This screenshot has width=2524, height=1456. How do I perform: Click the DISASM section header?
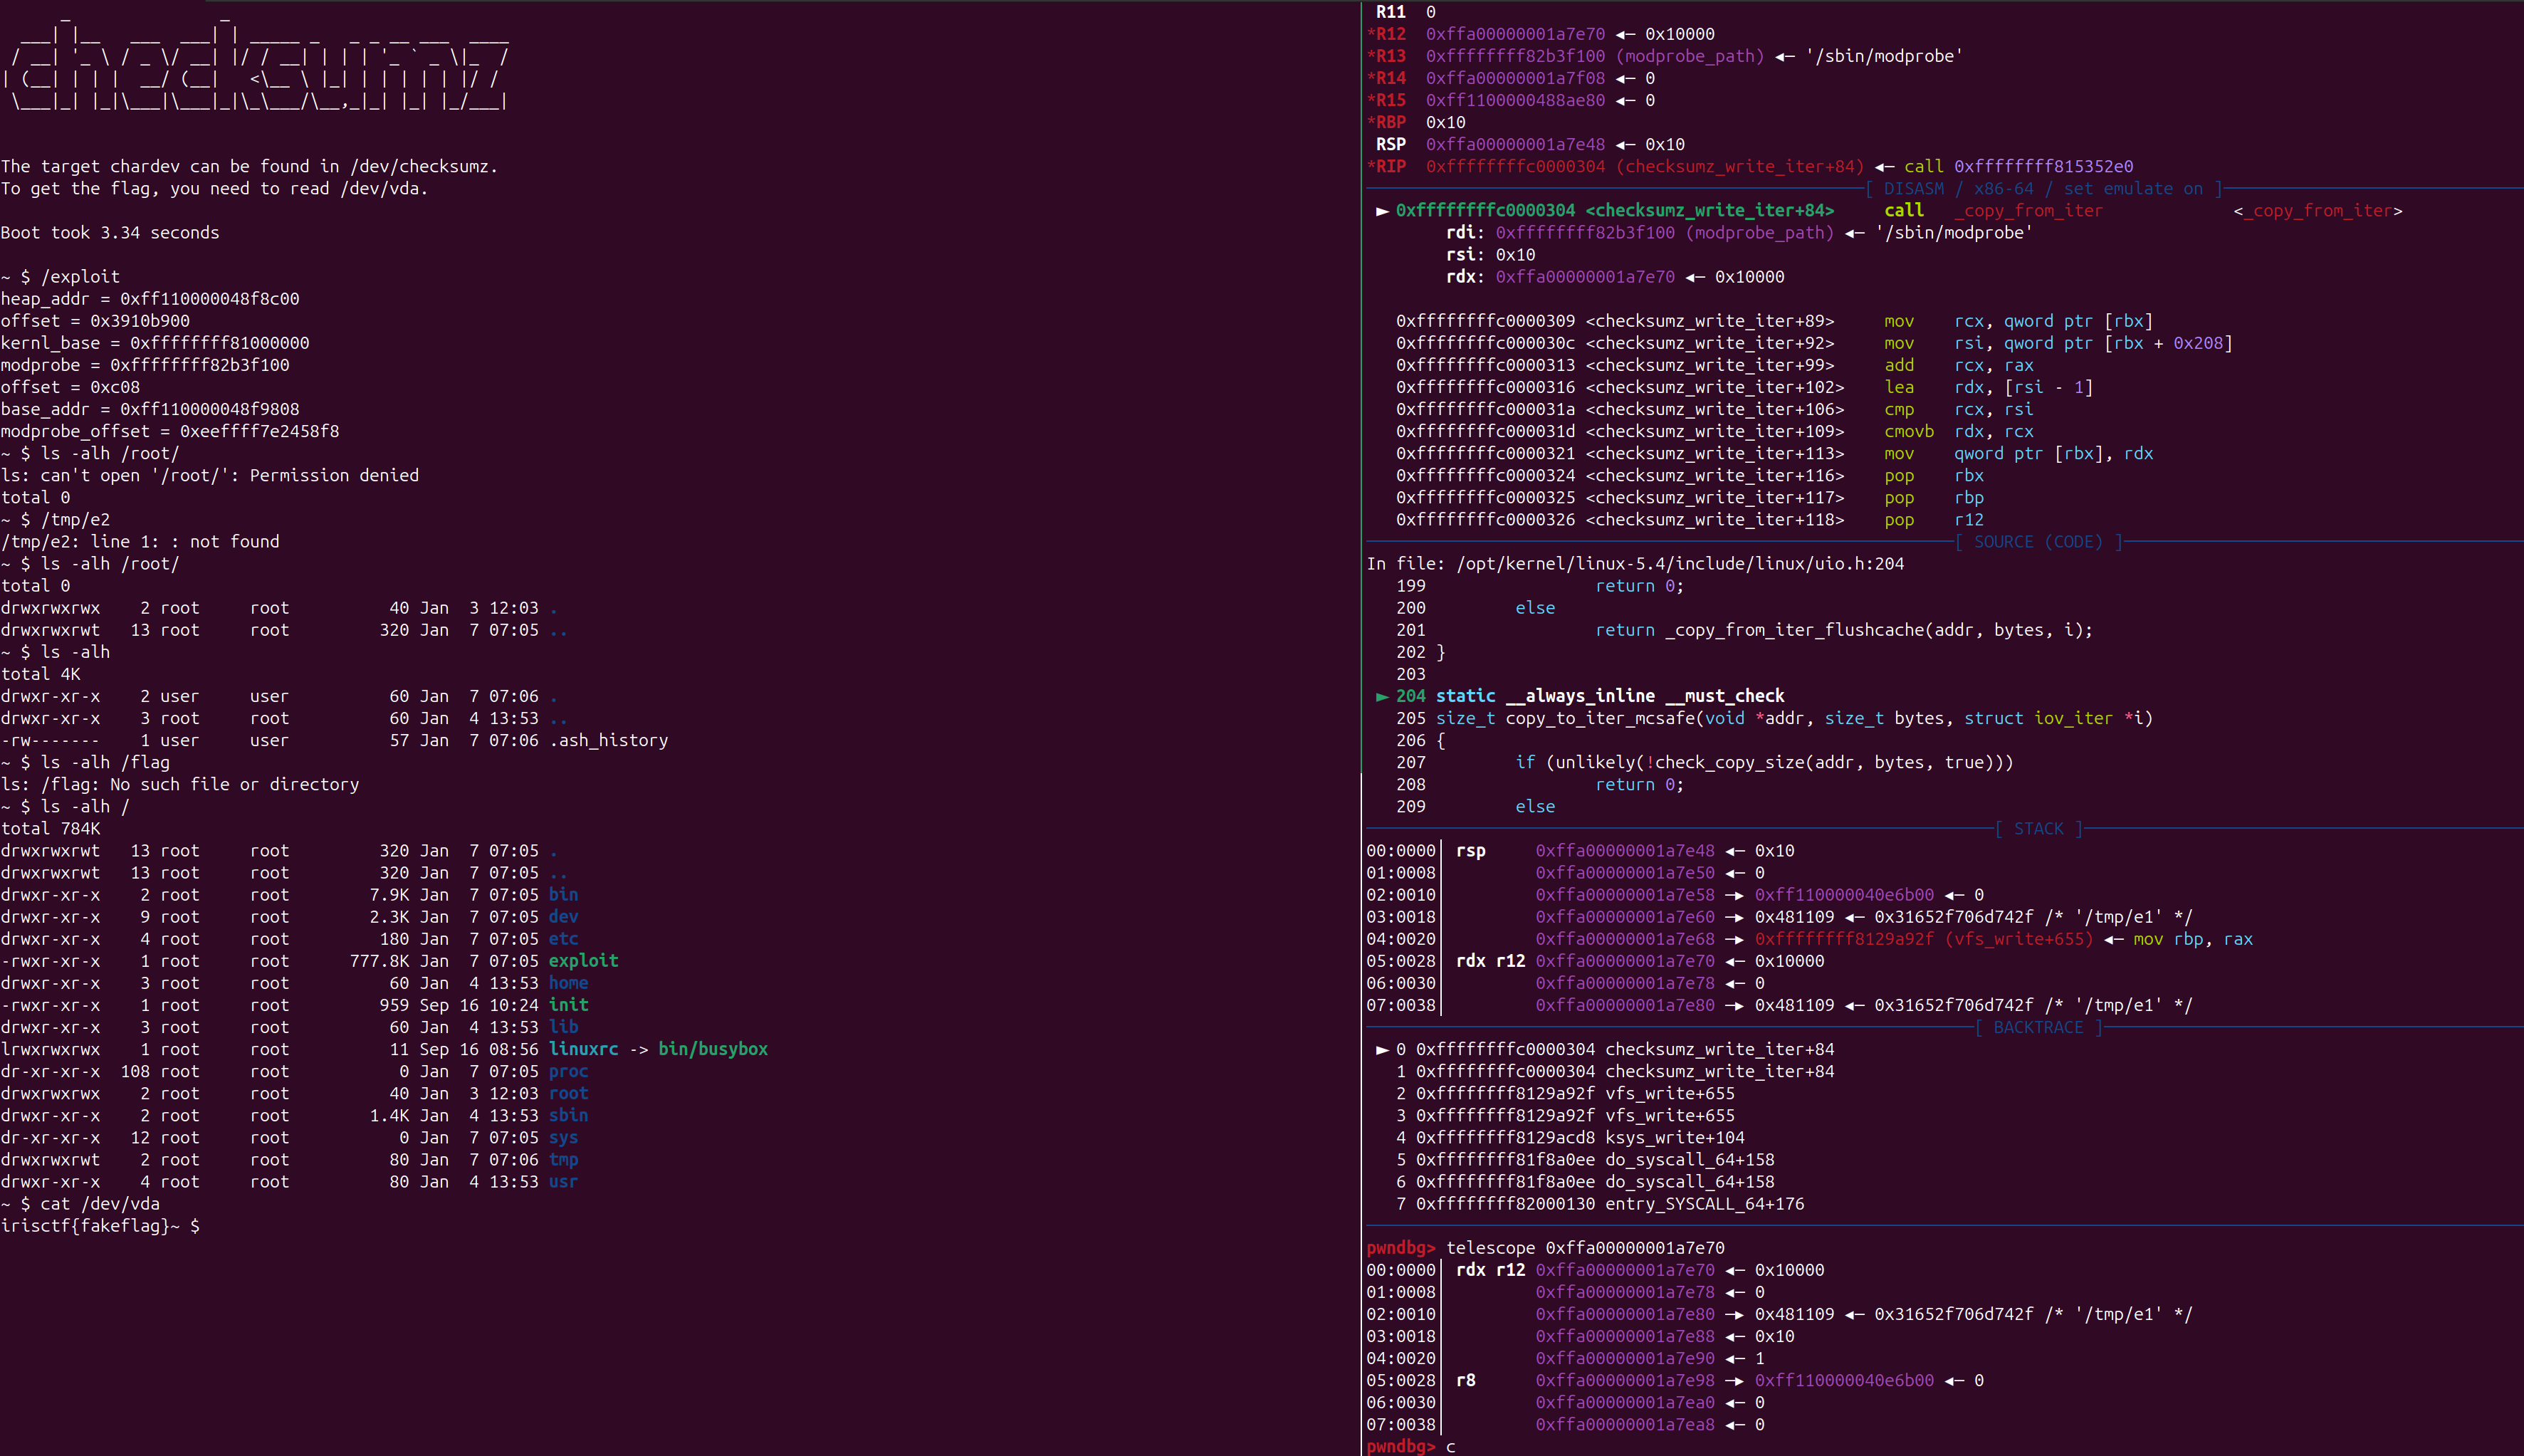pyautogui.click(x=2043, y=188)
